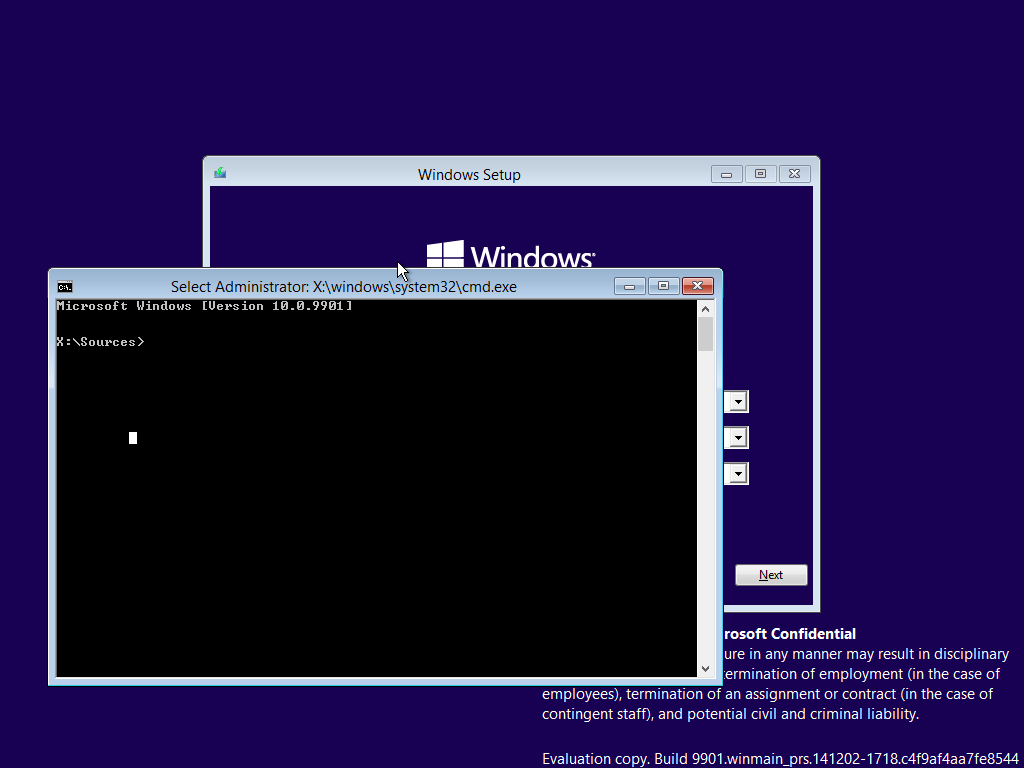Open the topmost dropdown on the Setup page
The width and height of the screenshot is (1024, 768).
click(736, 401)
